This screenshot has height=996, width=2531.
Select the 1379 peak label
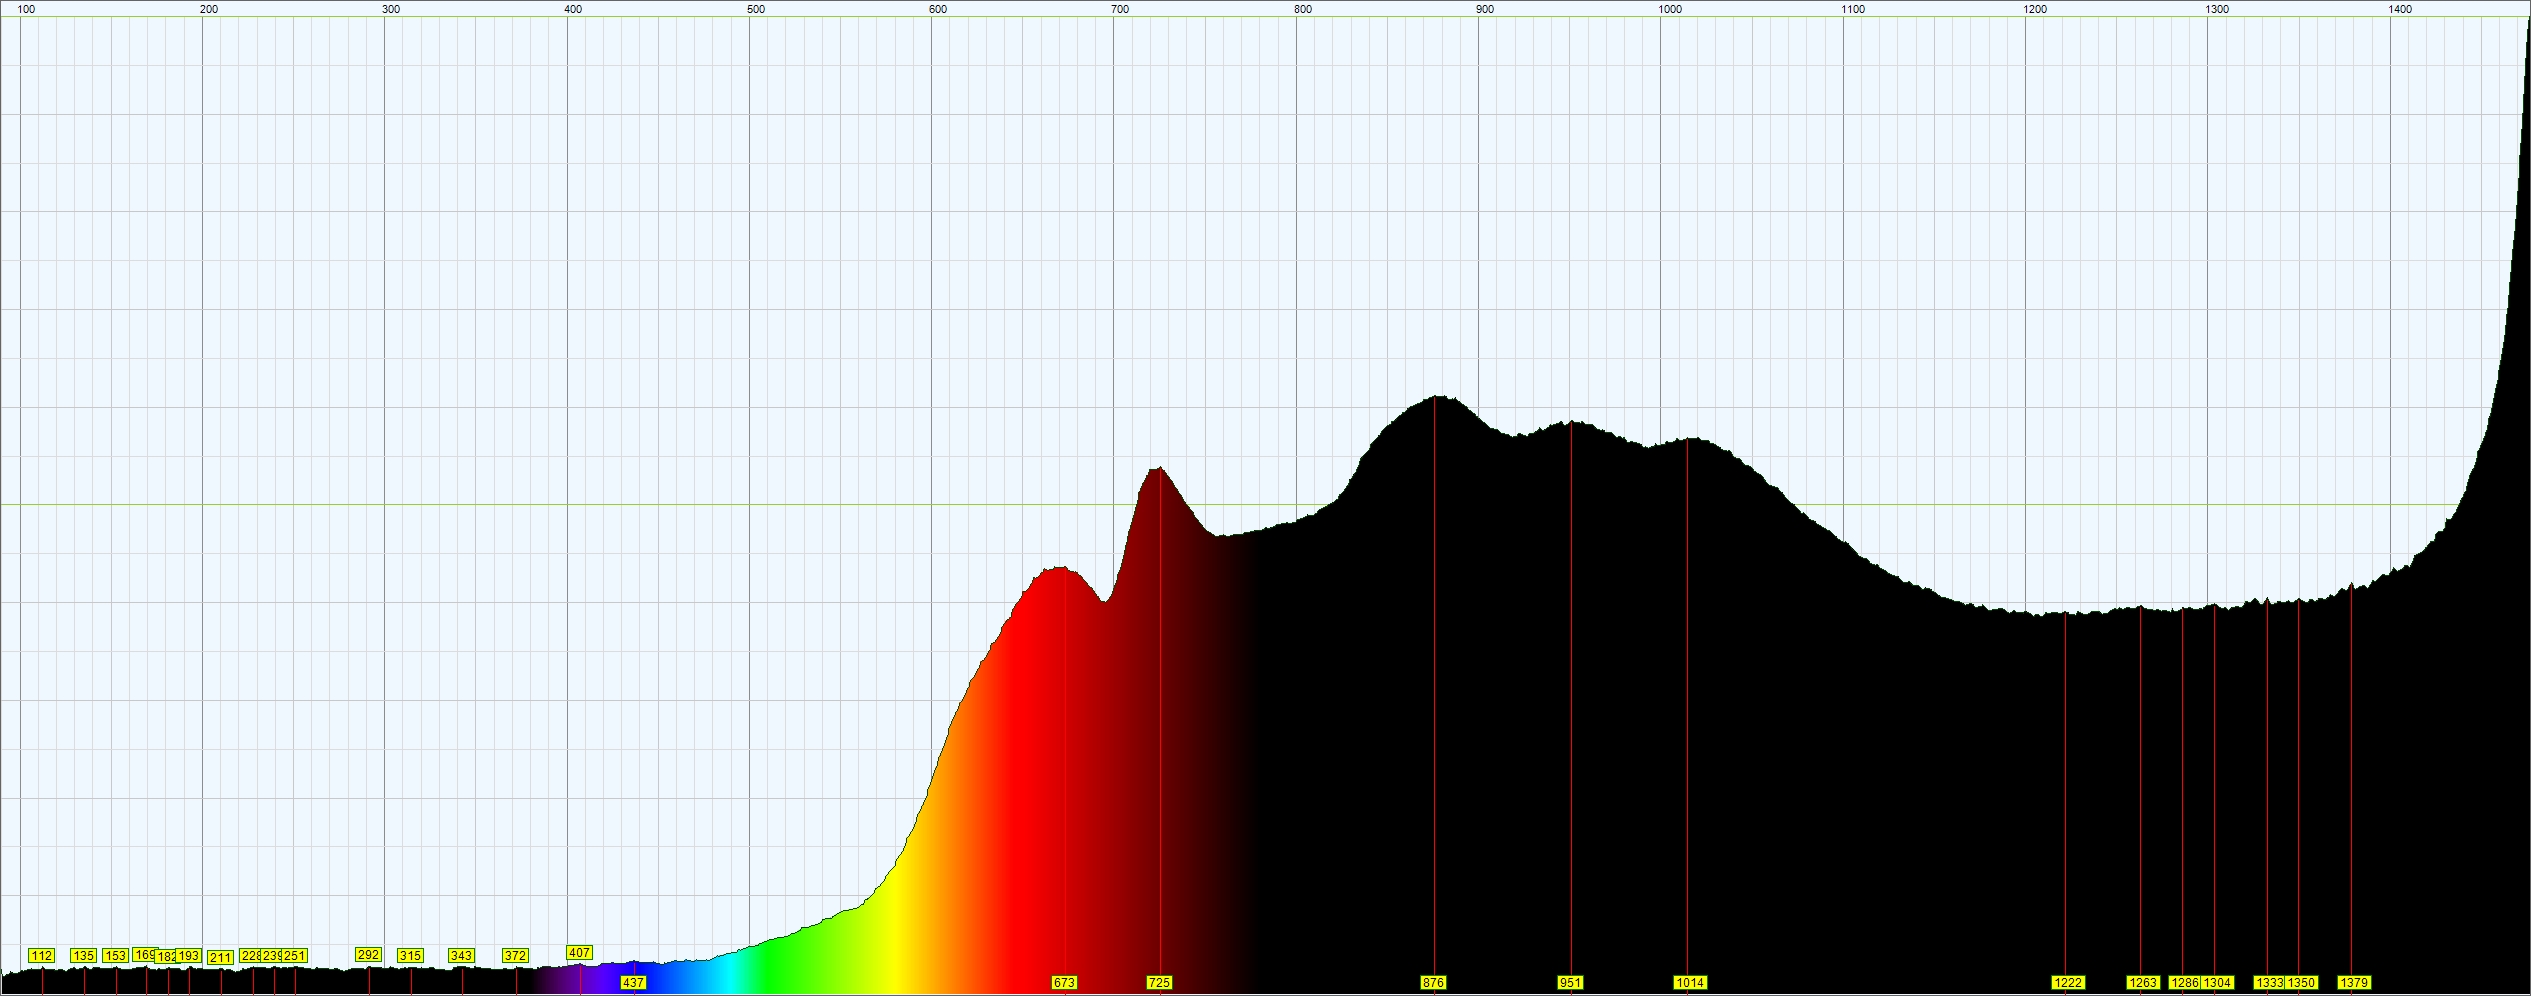2354,983
